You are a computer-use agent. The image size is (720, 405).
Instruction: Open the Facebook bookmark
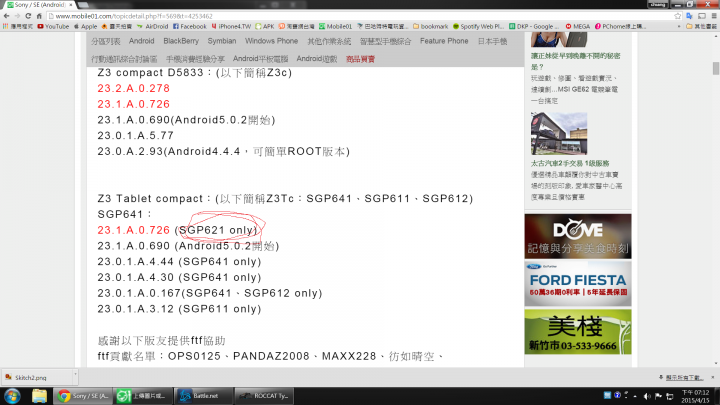(x=190, y=27)
